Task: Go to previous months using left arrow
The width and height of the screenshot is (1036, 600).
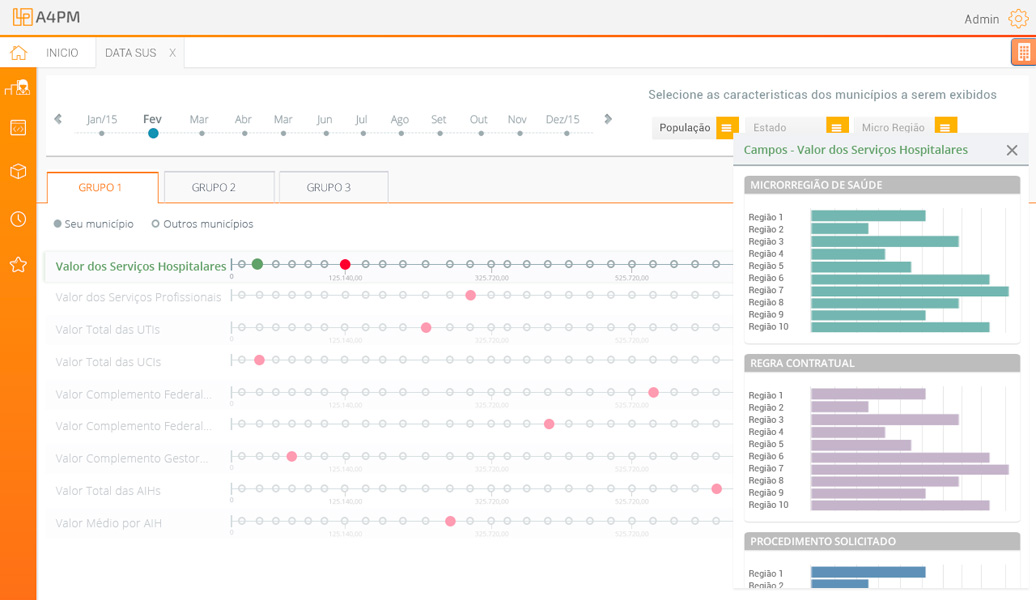Action: click(x=58, y=119)
